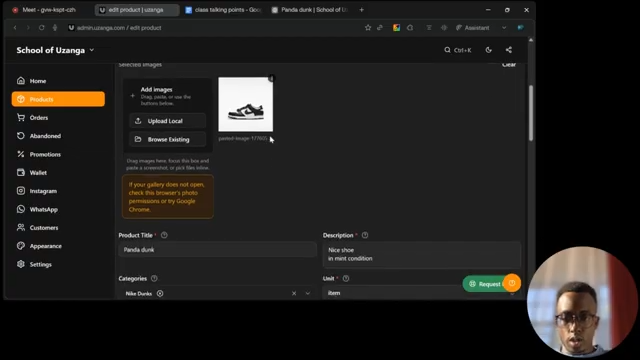Expand the Categories dropdown chevron
The width and height of the screenshot is (640, 360).
click(x=308, y=293)
